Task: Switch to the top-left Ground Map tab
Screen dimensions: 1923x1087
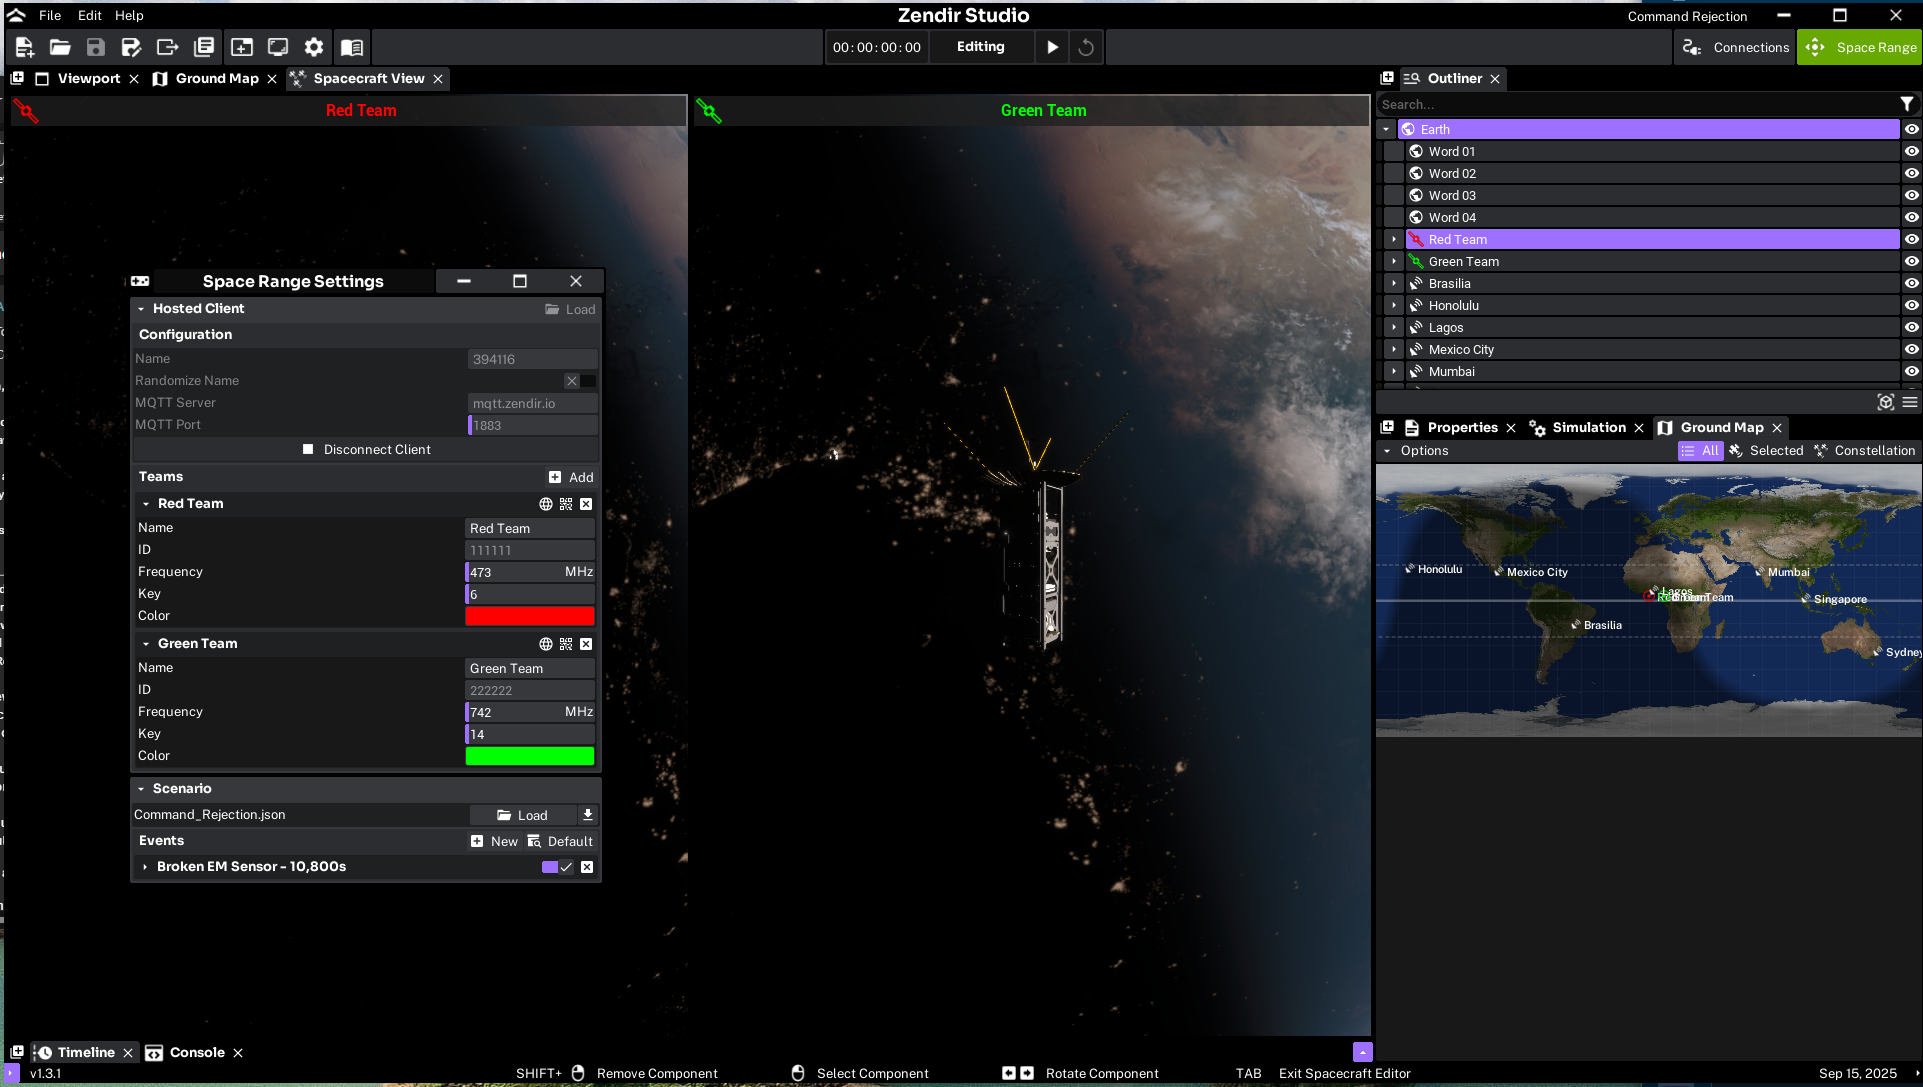Action: pos(217,78)
